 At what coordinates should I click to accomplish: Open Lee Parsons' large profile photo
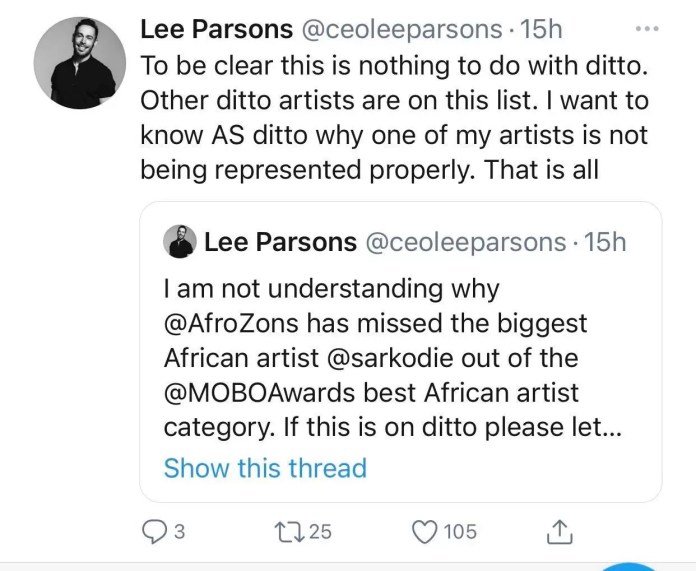click(x=79, y=63)
